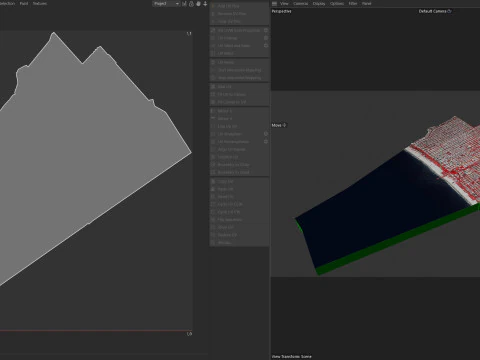This screenshot has height=360, width=480.
Task: Click the Mirror U icon
Action: (213, 111)
